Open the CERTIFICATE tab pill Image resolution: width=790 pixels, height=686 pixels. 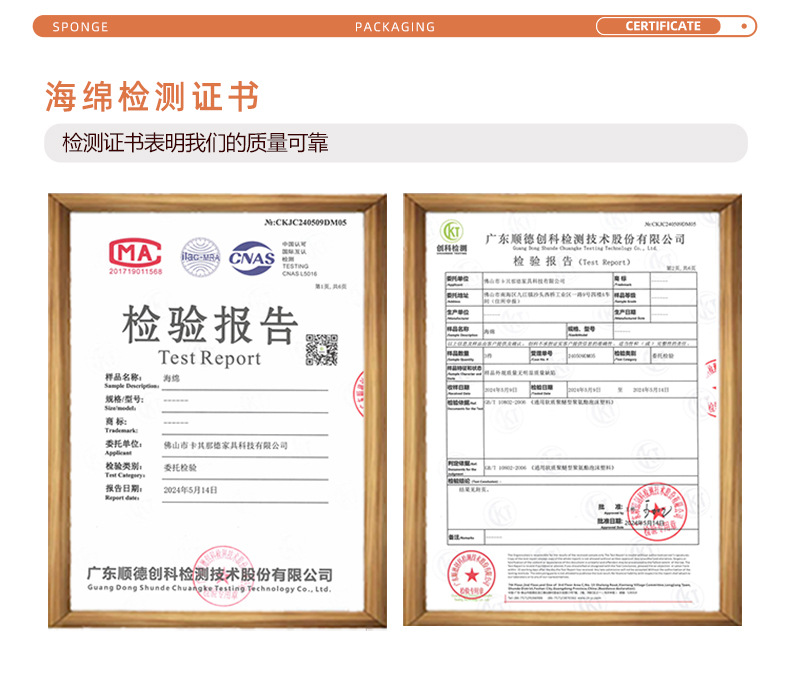(658, 26)
